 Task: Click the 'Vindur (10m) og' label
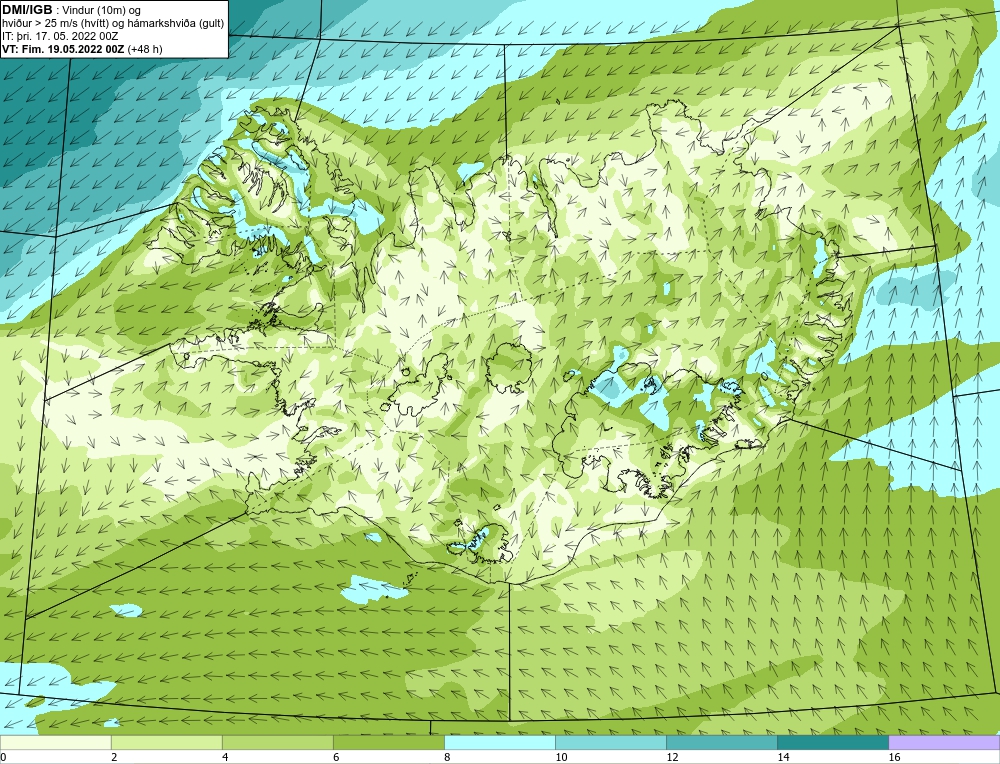point(103,10)
